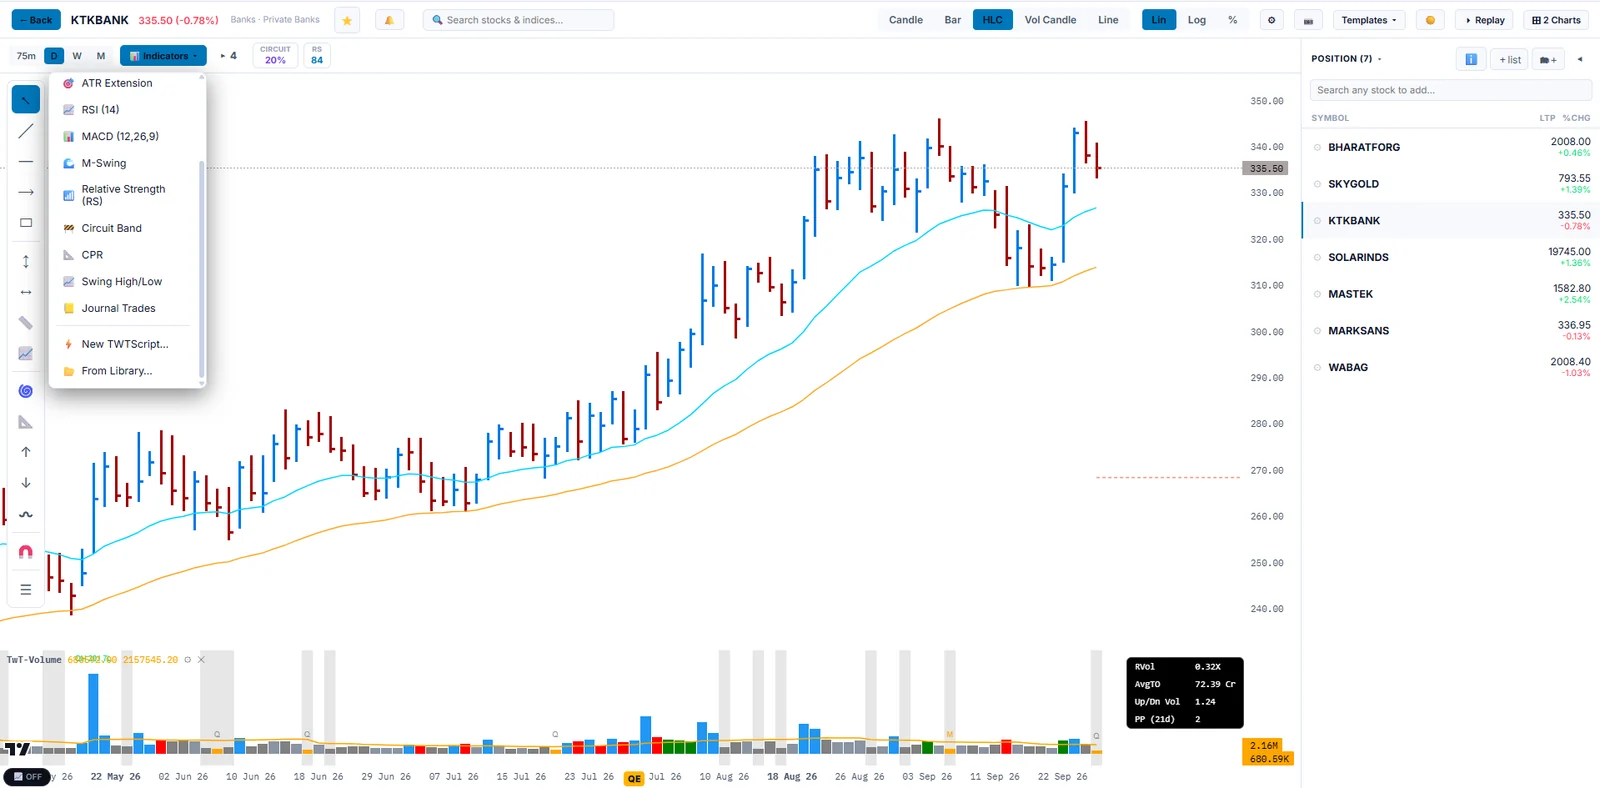Pick the ruler measure tool

point(26,323)
